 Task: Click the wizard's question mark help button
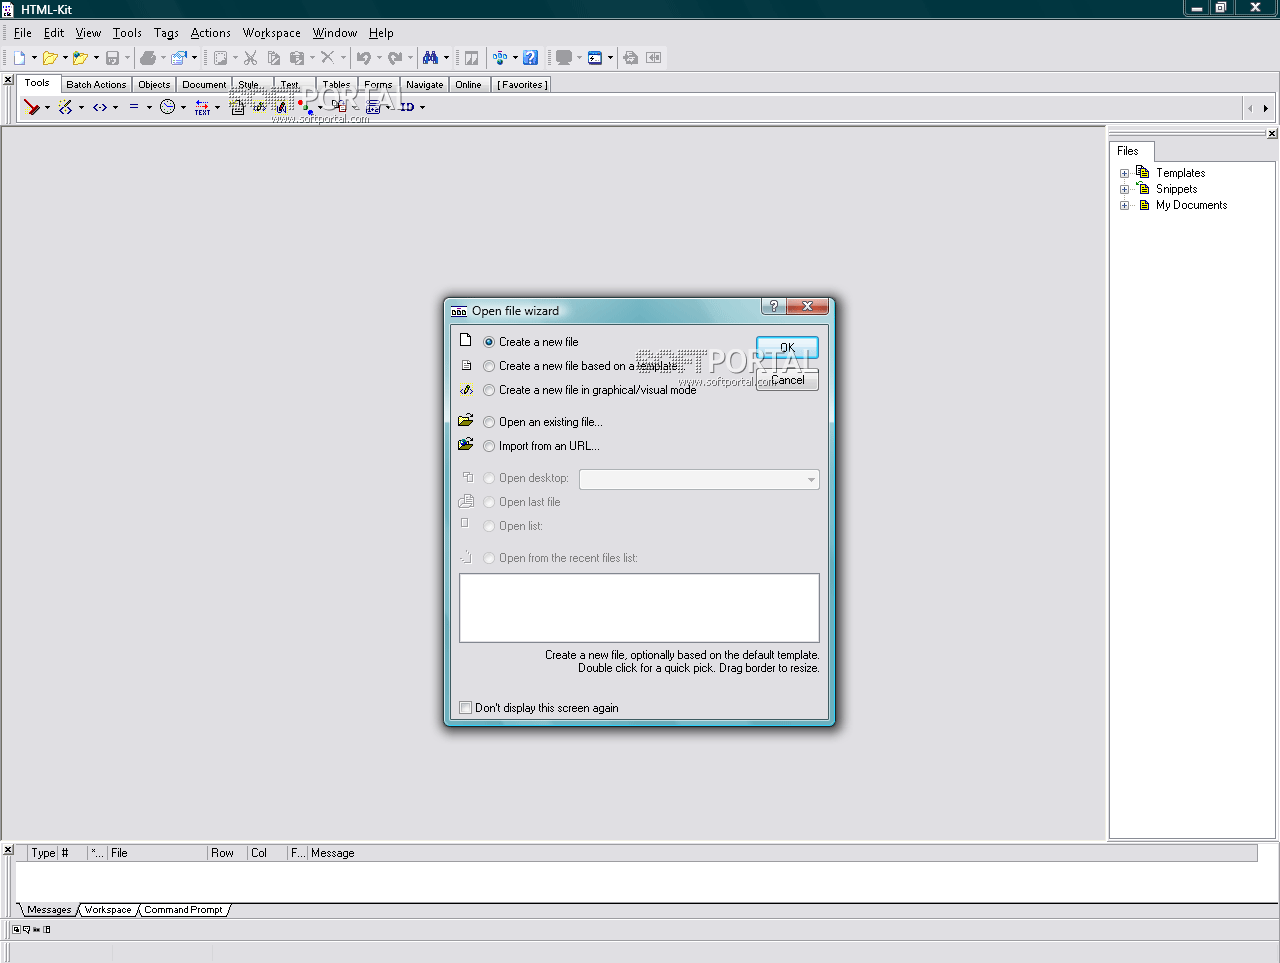click(x=773, y=306)
